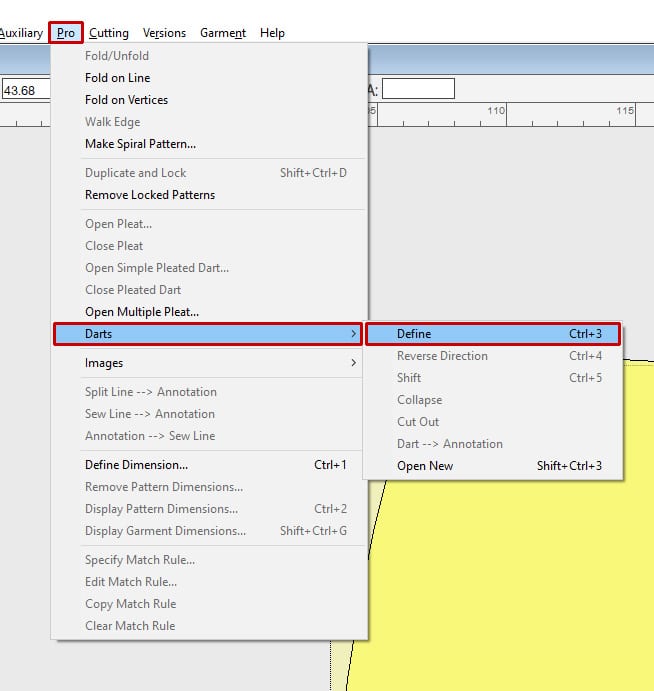Image resolution: width=654 pixels, height=691 pixels.
Task: Open the Versions menu
Action: coord(164,33)
